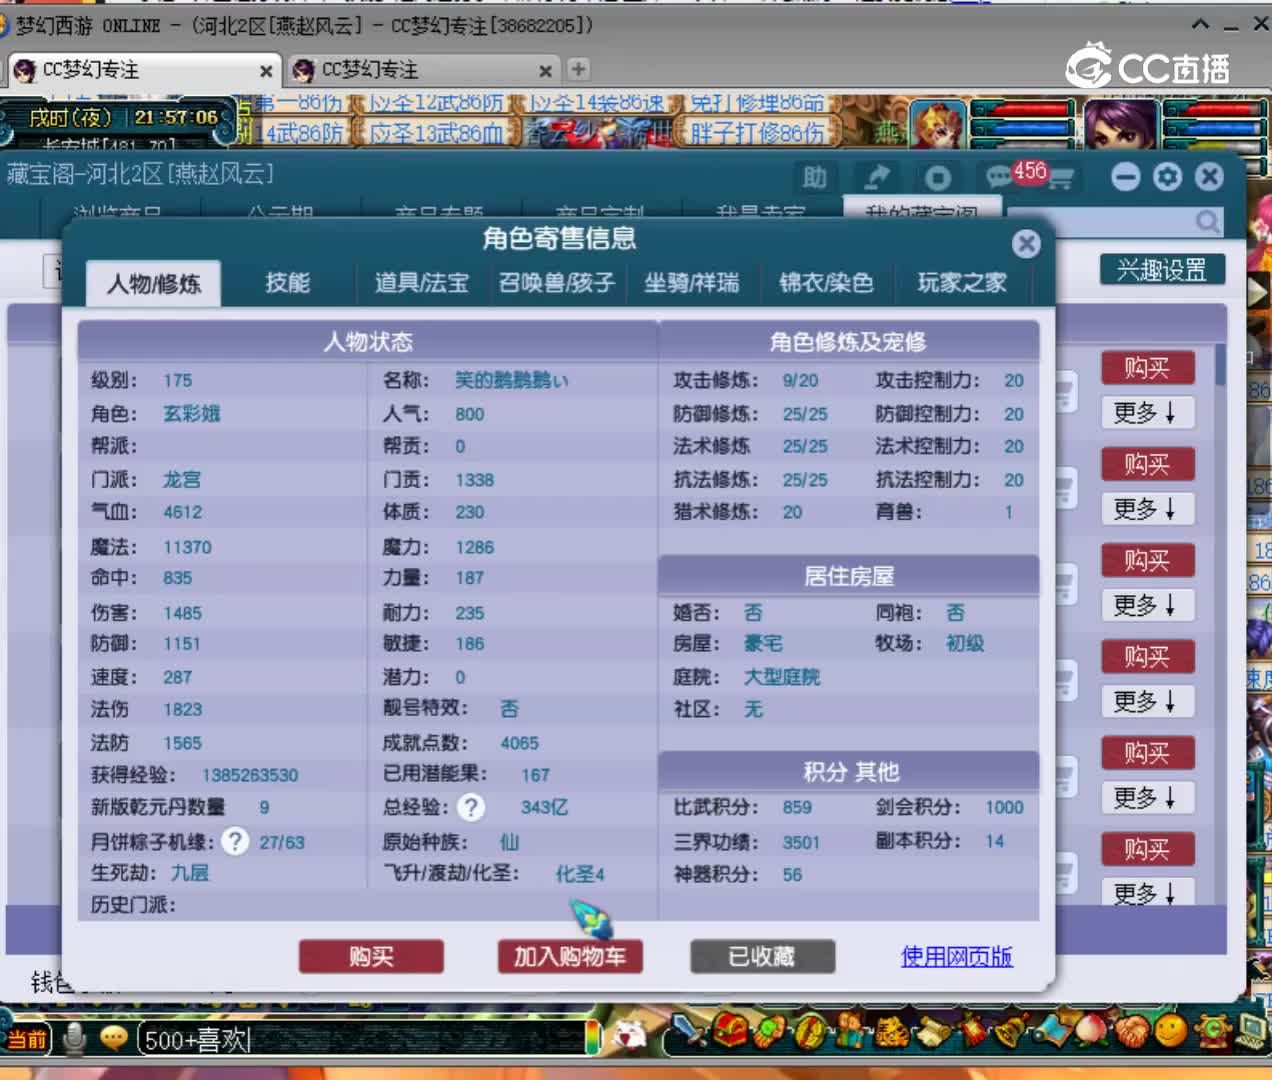
Task: Click the magnifier search icon
Action: pos(1207,221)
